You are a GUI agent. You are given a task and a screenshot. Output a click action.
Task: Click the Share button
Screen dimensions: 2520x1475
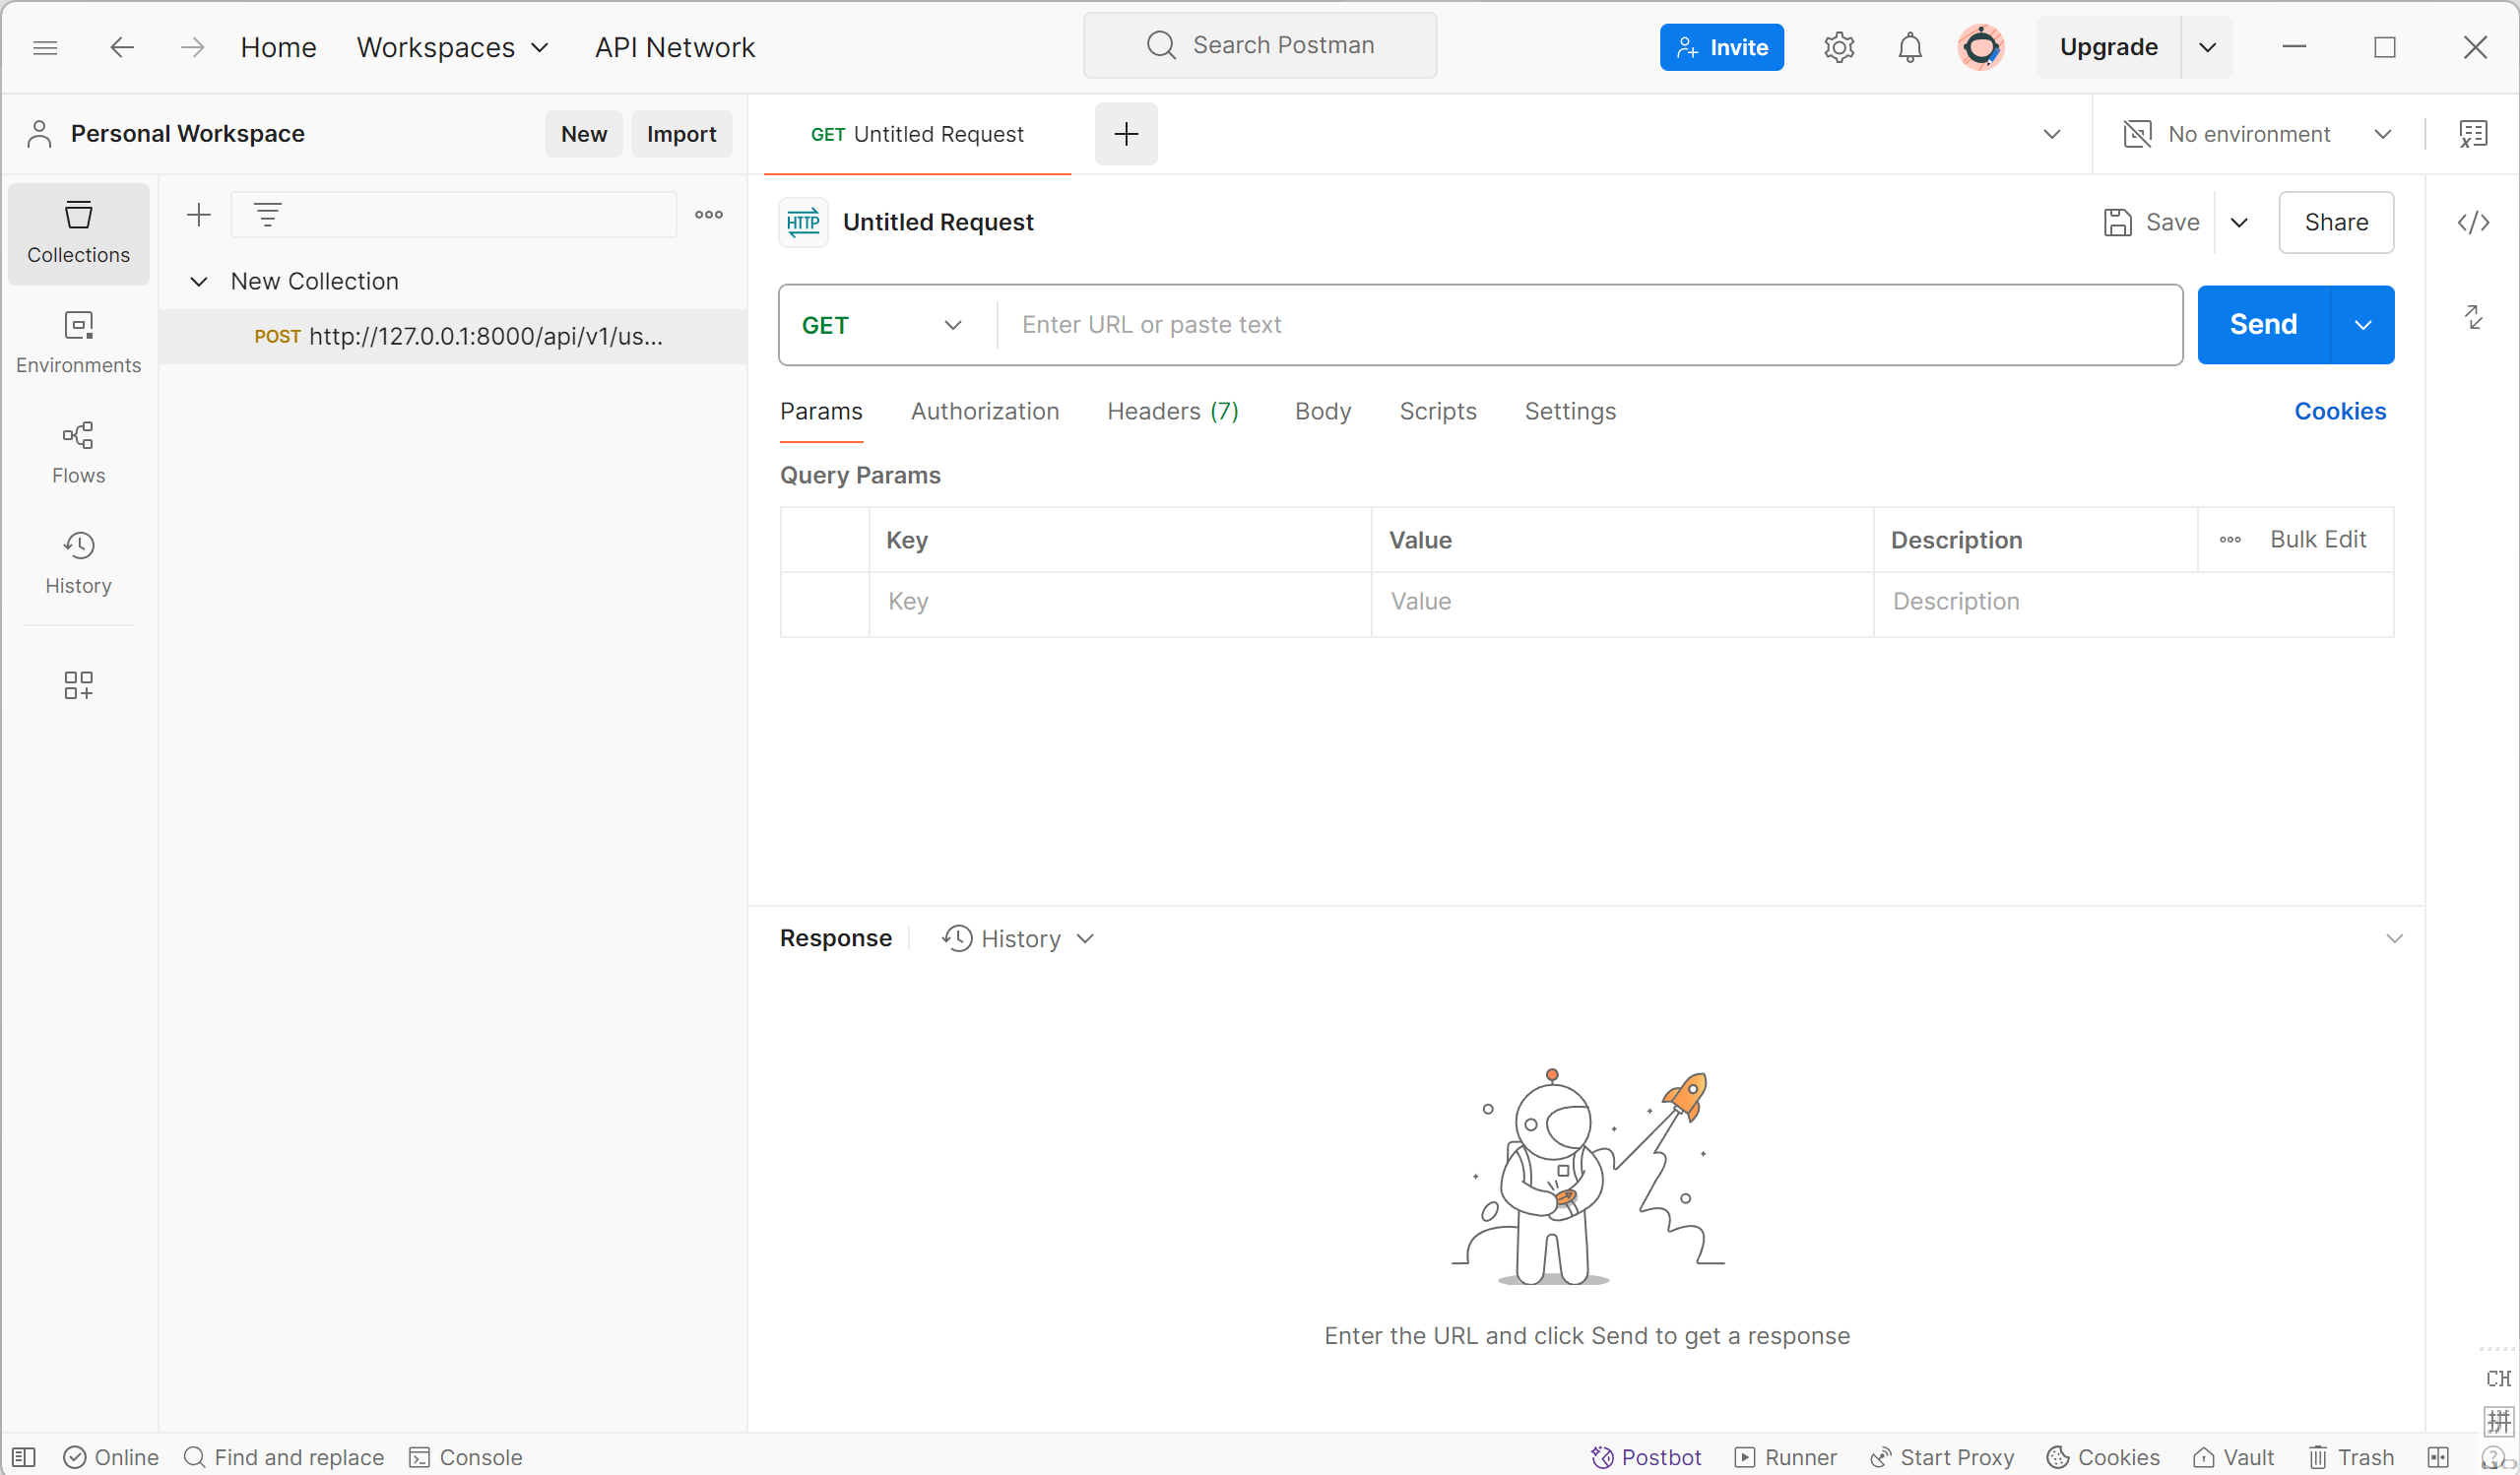pos(2335,222)
